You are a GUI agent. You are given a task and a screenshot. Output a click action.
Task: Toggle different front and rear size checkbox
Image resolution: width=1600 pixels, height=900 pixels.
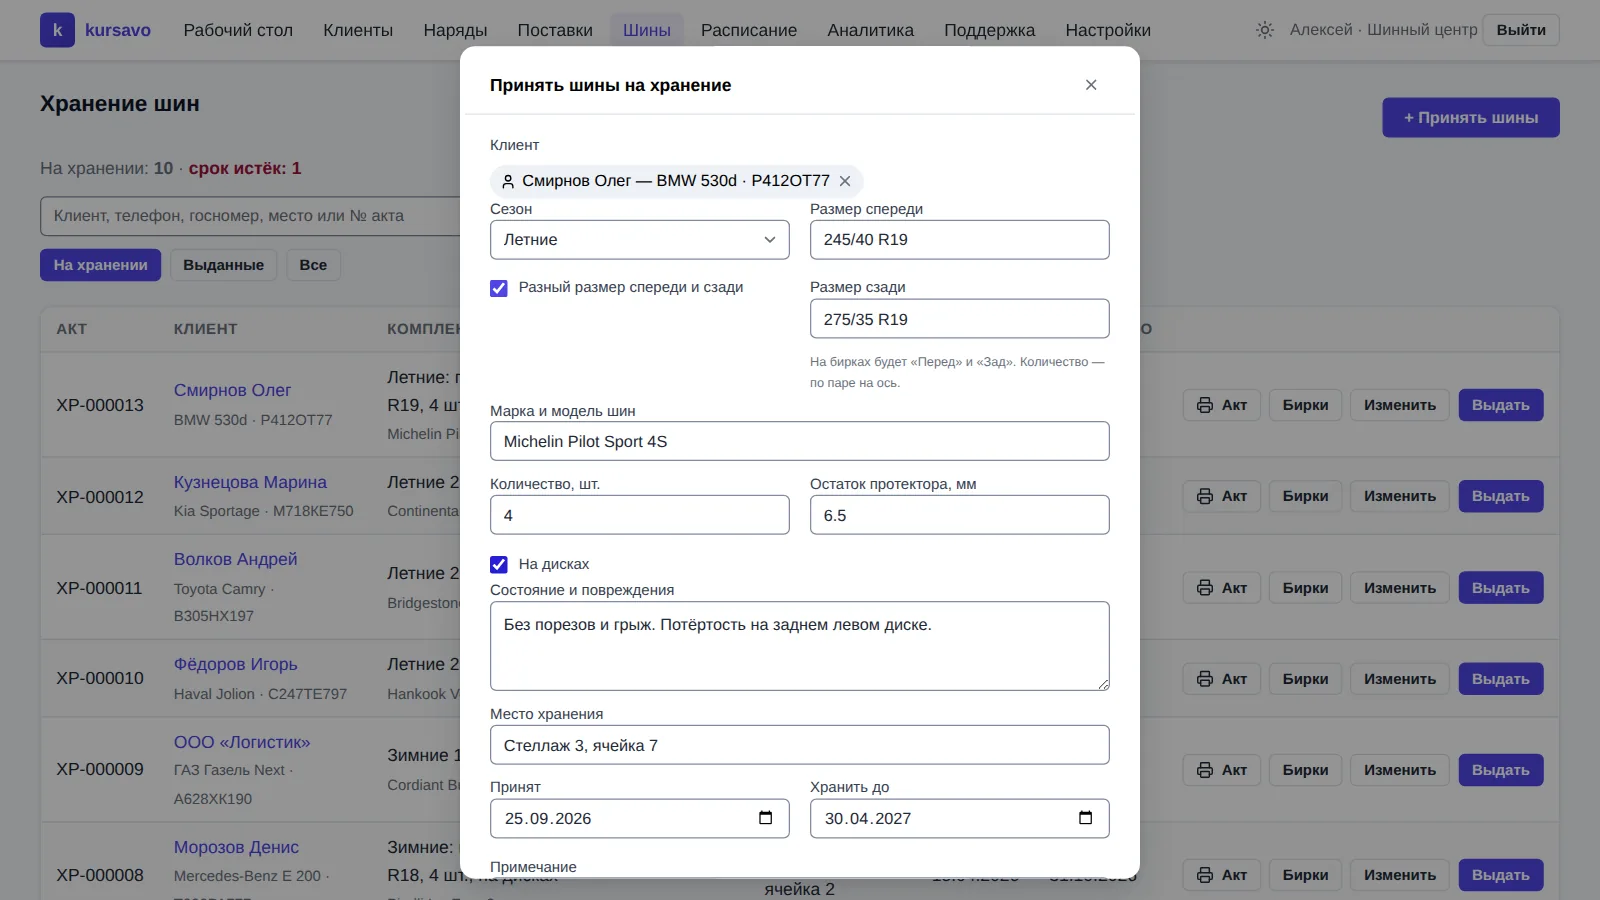(x=499, y=288)
